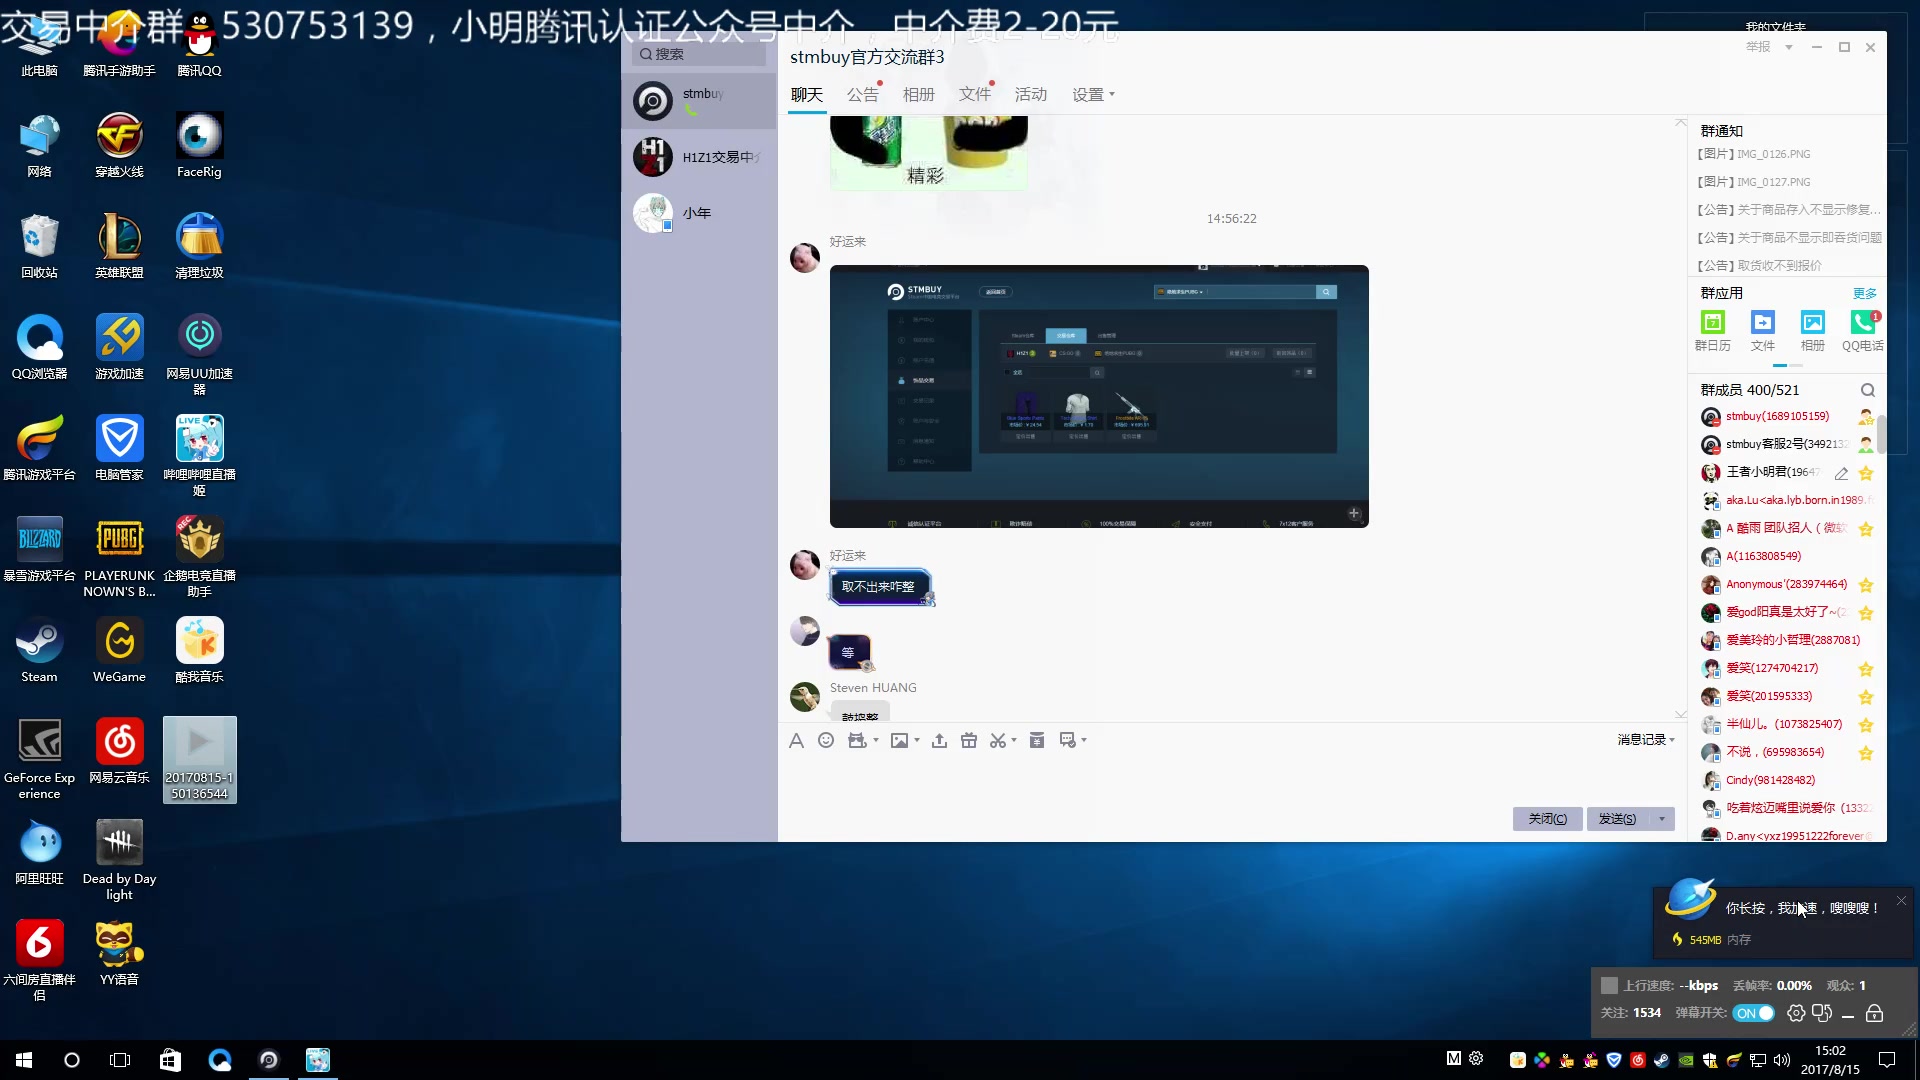Image resolution: width=1920 pixels, height=1080 pixels.
Task: Click the stream stop square on overlay
Action: [1609, 985]
